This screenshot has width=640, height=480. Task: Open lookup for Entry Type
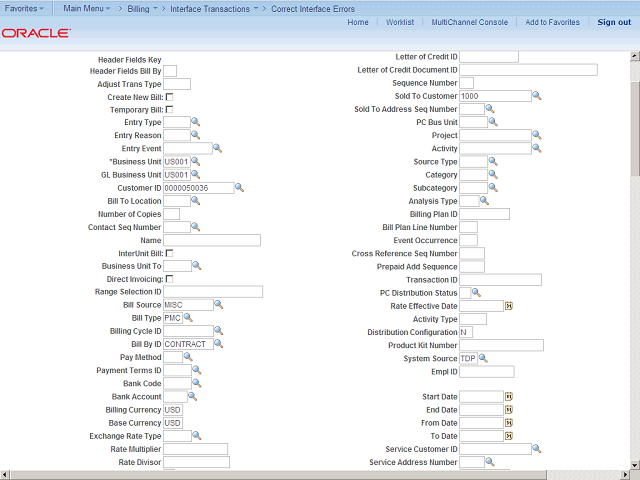196,122
